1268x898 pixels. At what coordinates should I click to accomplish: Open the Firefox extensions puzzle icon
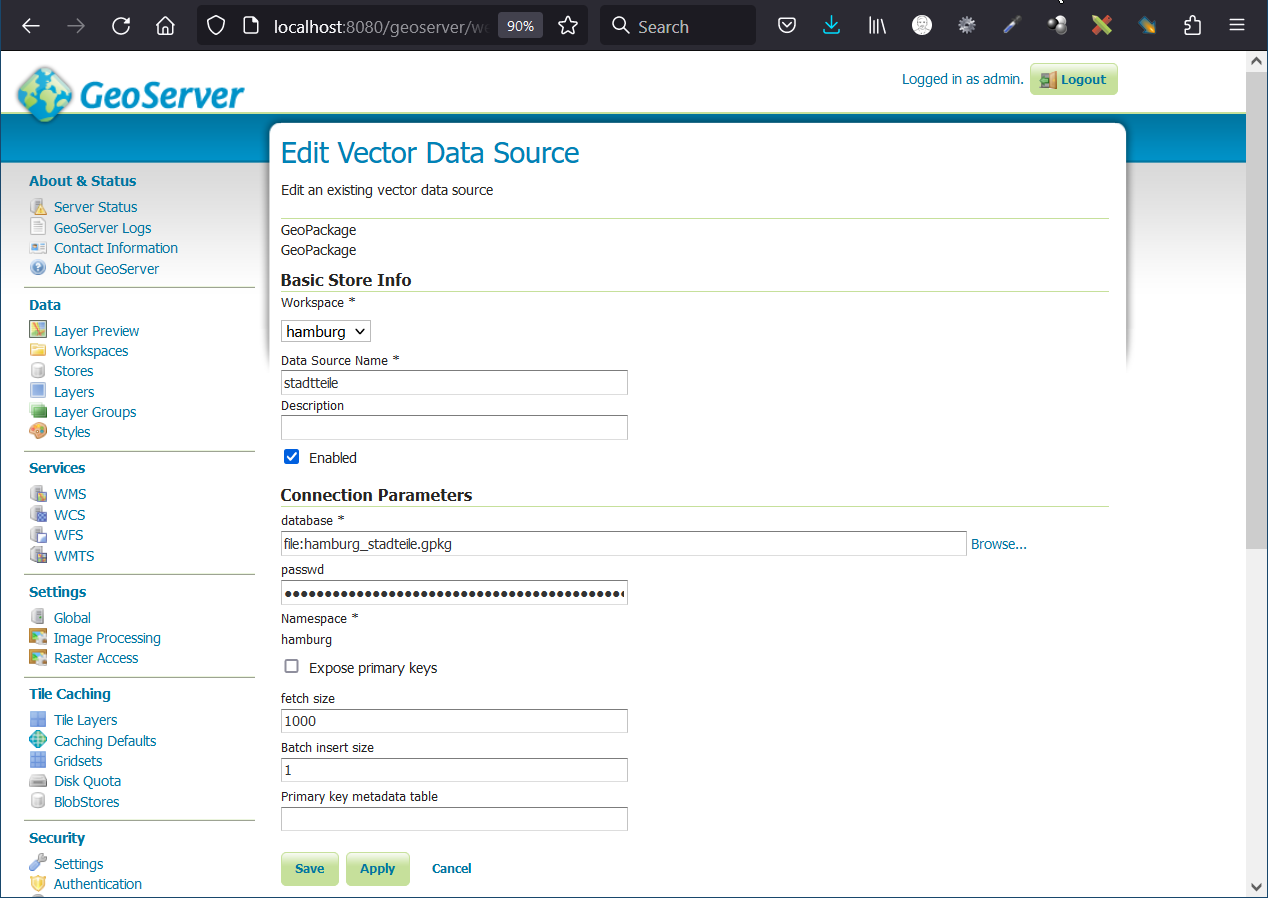tap(1192, 26)
